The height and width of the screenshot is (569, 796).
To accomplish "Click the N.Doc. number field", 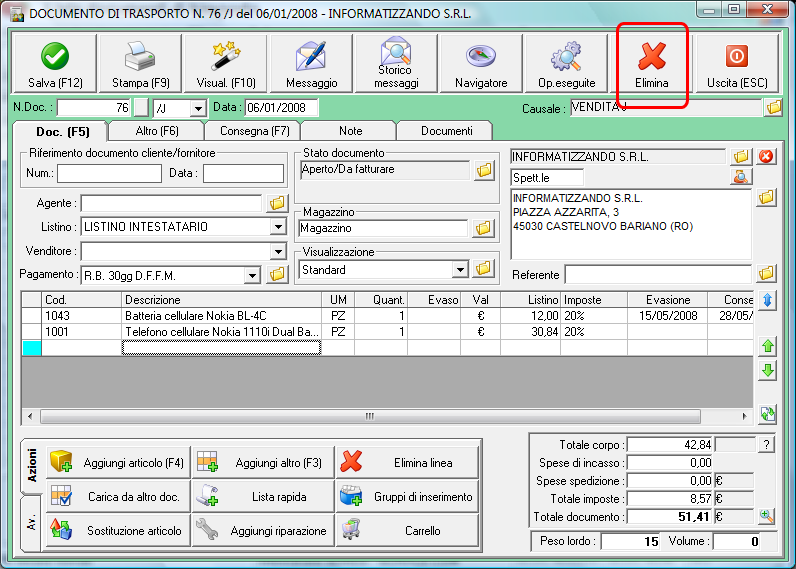I will point(94,108).
